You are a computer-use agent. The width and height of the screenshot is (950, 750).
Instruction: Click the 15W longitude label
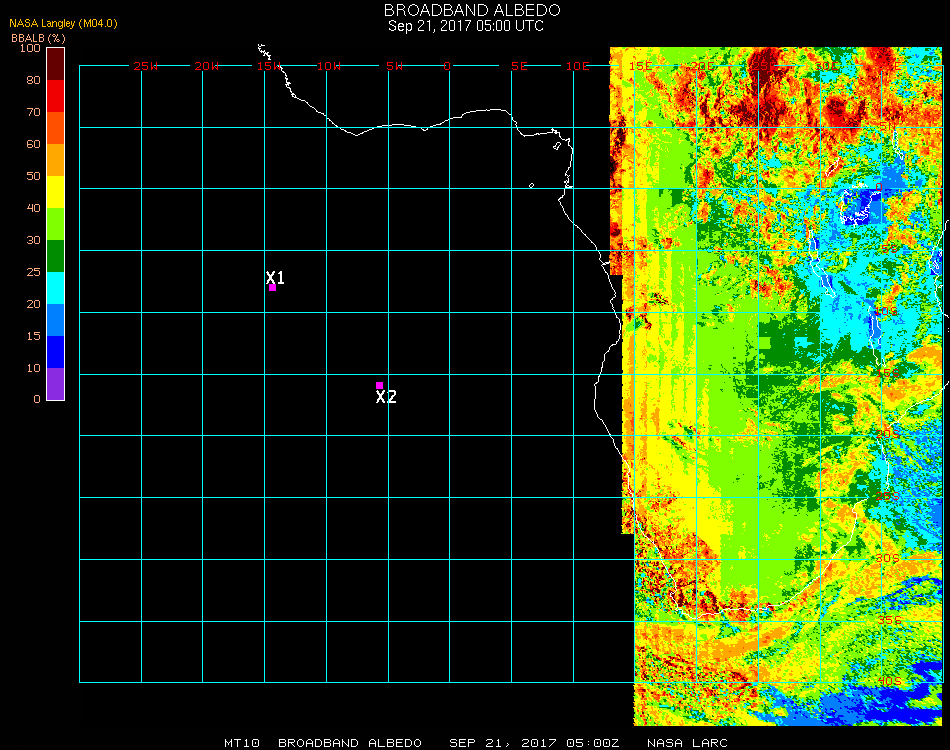click(269, 66)
